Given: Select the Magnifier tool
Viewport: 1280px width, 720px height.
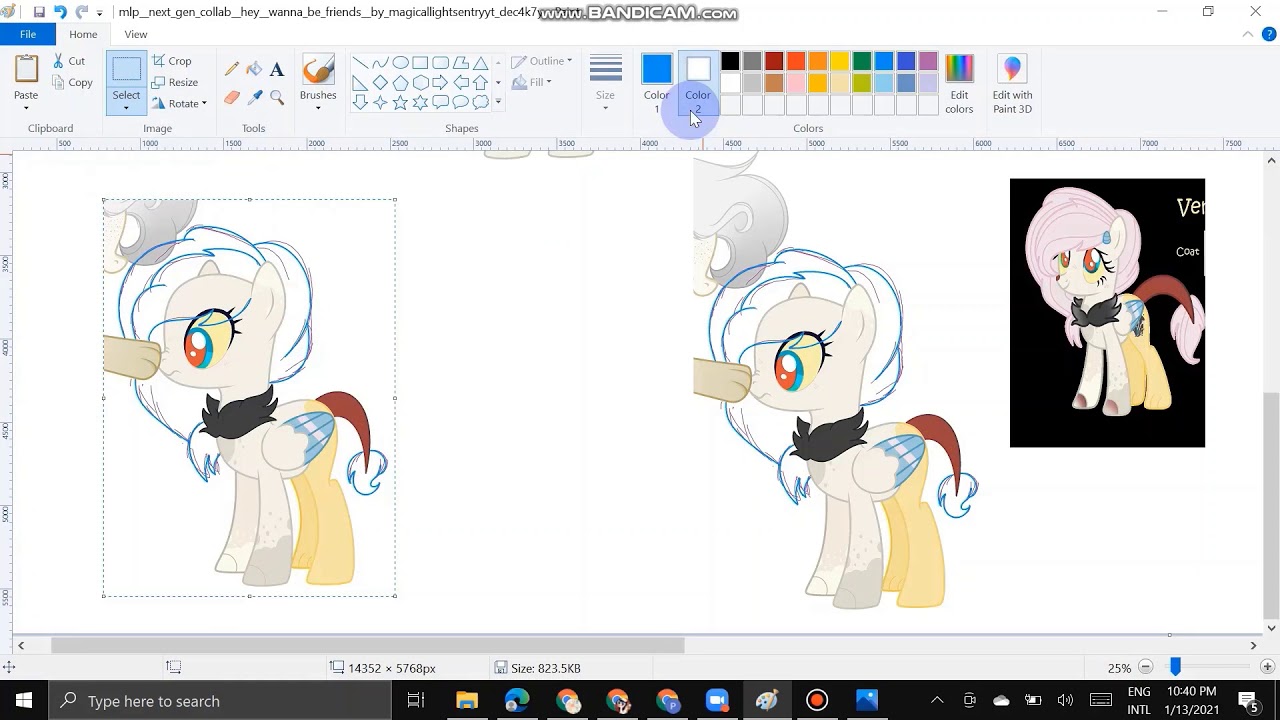Looking at the screenshot, I should (x=277, y=97).
